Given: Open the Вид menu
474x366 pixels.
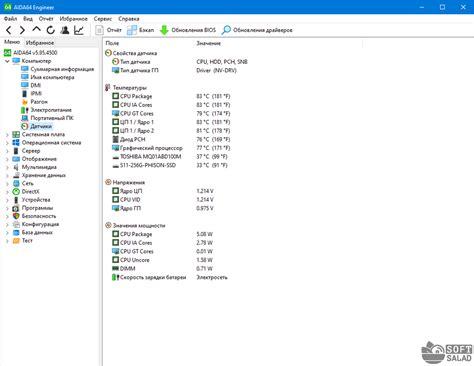Looking at the screenshot, I should pos(28,19).
